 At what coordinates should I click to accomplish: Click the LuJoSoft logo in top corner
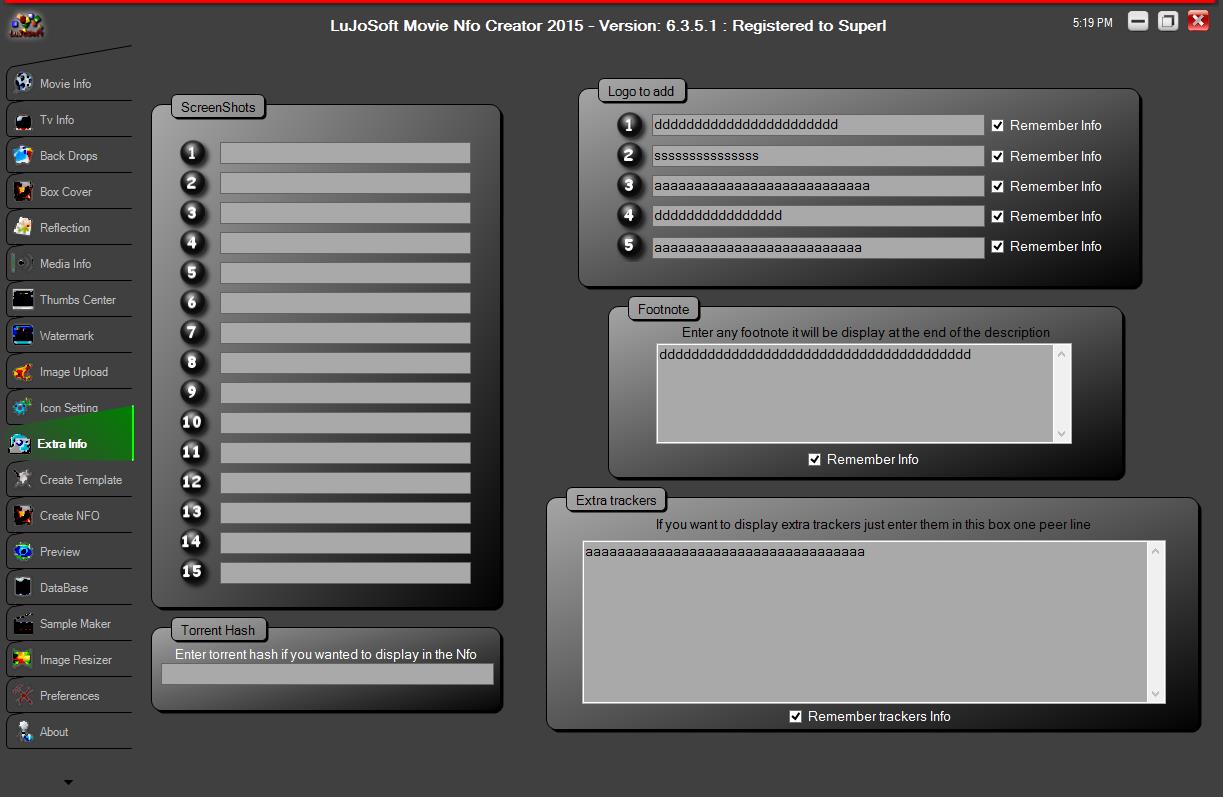(25, 25)
